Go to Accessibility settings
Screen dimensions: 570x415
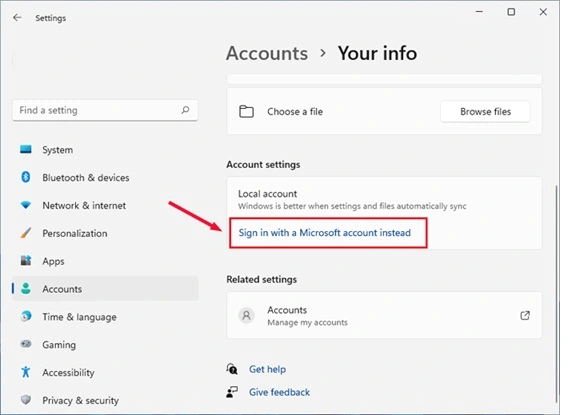point(105,372)
